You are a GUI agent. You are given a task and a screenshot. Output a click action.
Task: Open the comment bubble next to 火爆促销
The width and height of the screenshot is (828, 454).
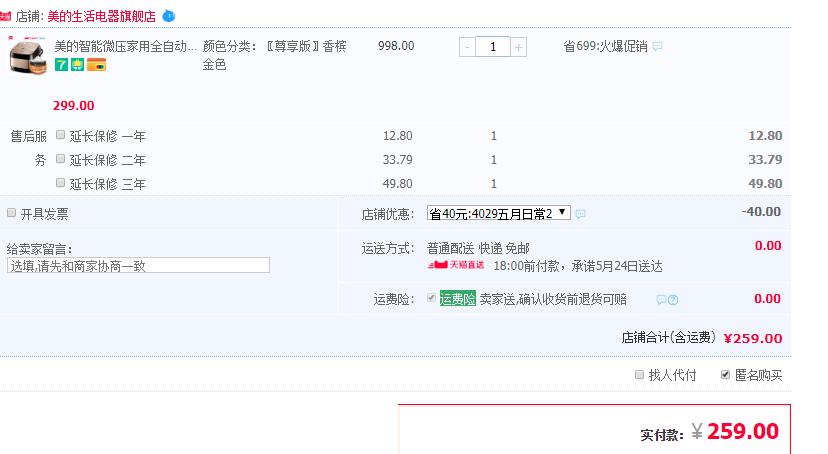pos(657,46)
